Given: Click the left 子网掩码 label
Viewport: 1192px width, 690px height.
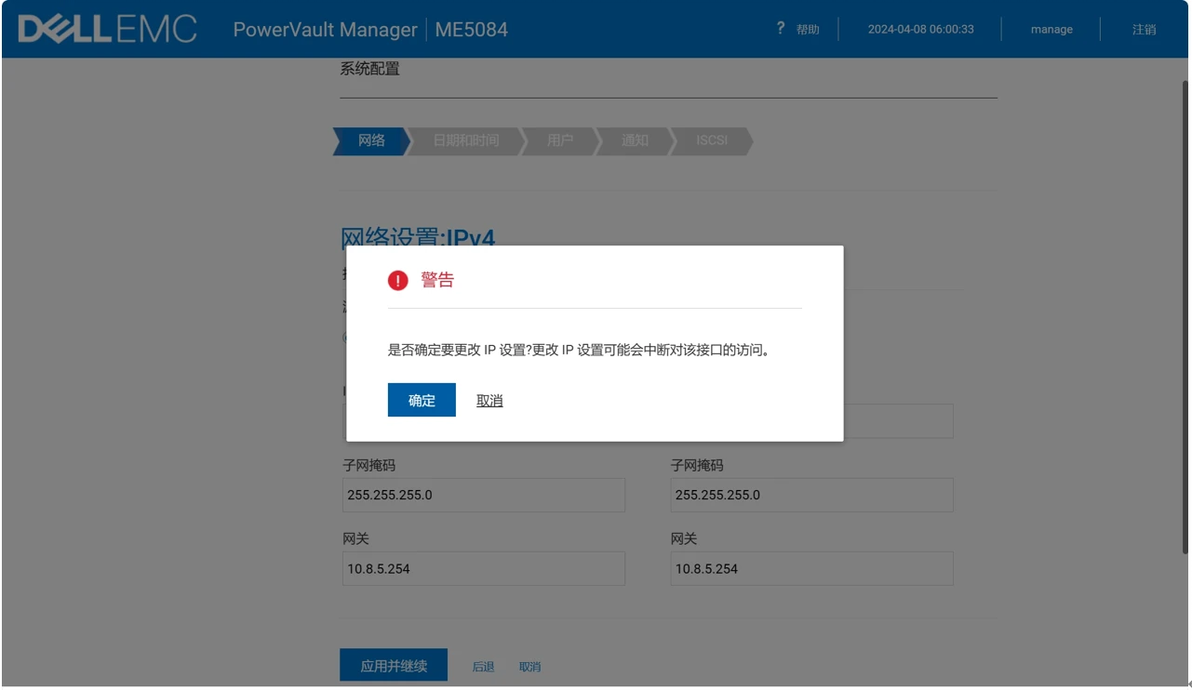Looking at the screenshot, I should pyautogui.click(x=369, y=465).
